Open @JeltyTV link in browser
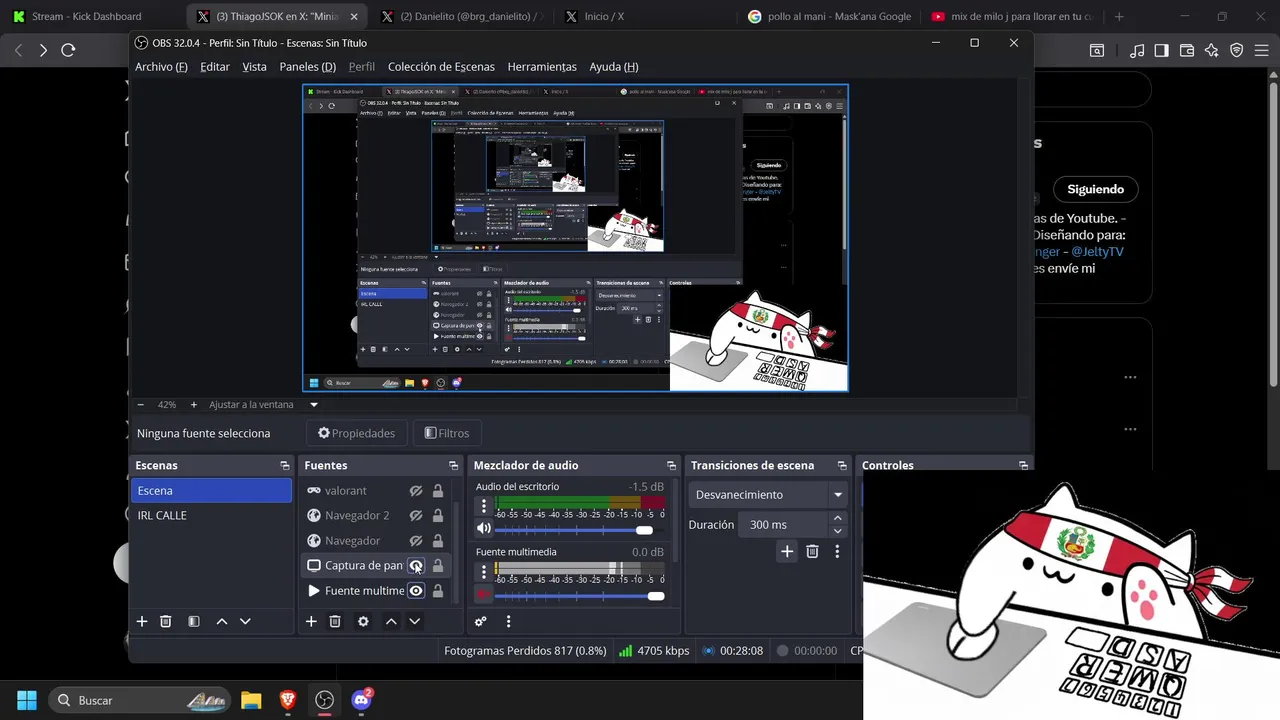 click(x=1097, y=251)
